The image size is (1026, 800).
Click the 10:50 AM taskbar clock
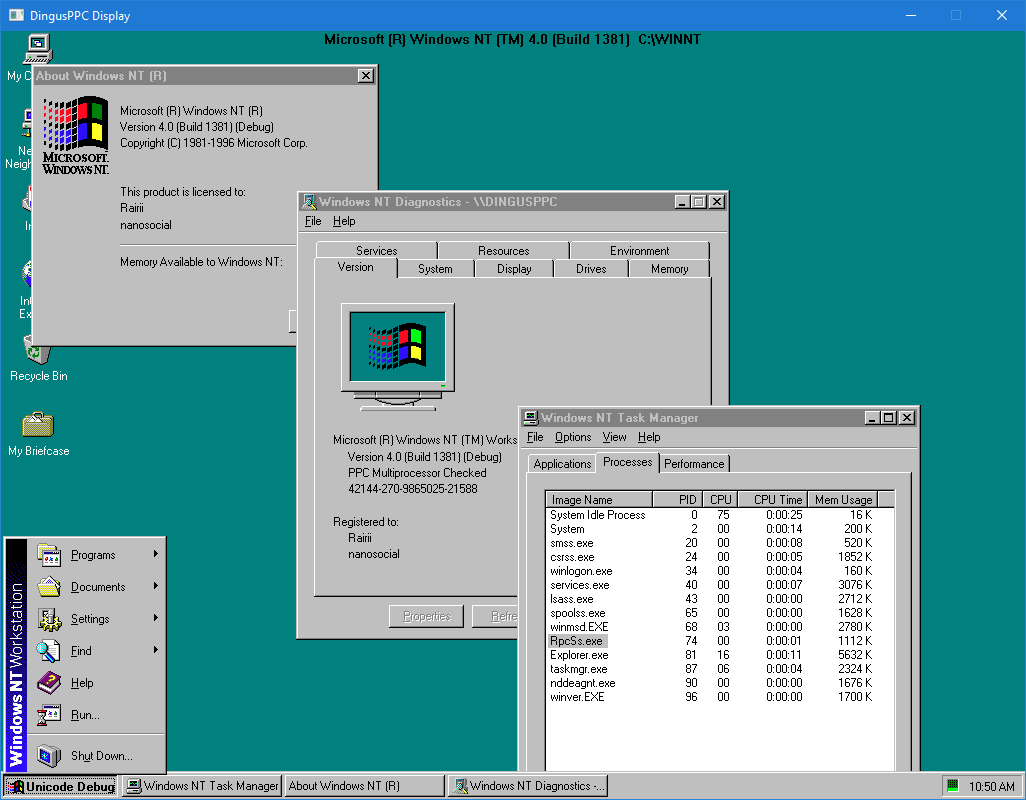coord(991,786)
